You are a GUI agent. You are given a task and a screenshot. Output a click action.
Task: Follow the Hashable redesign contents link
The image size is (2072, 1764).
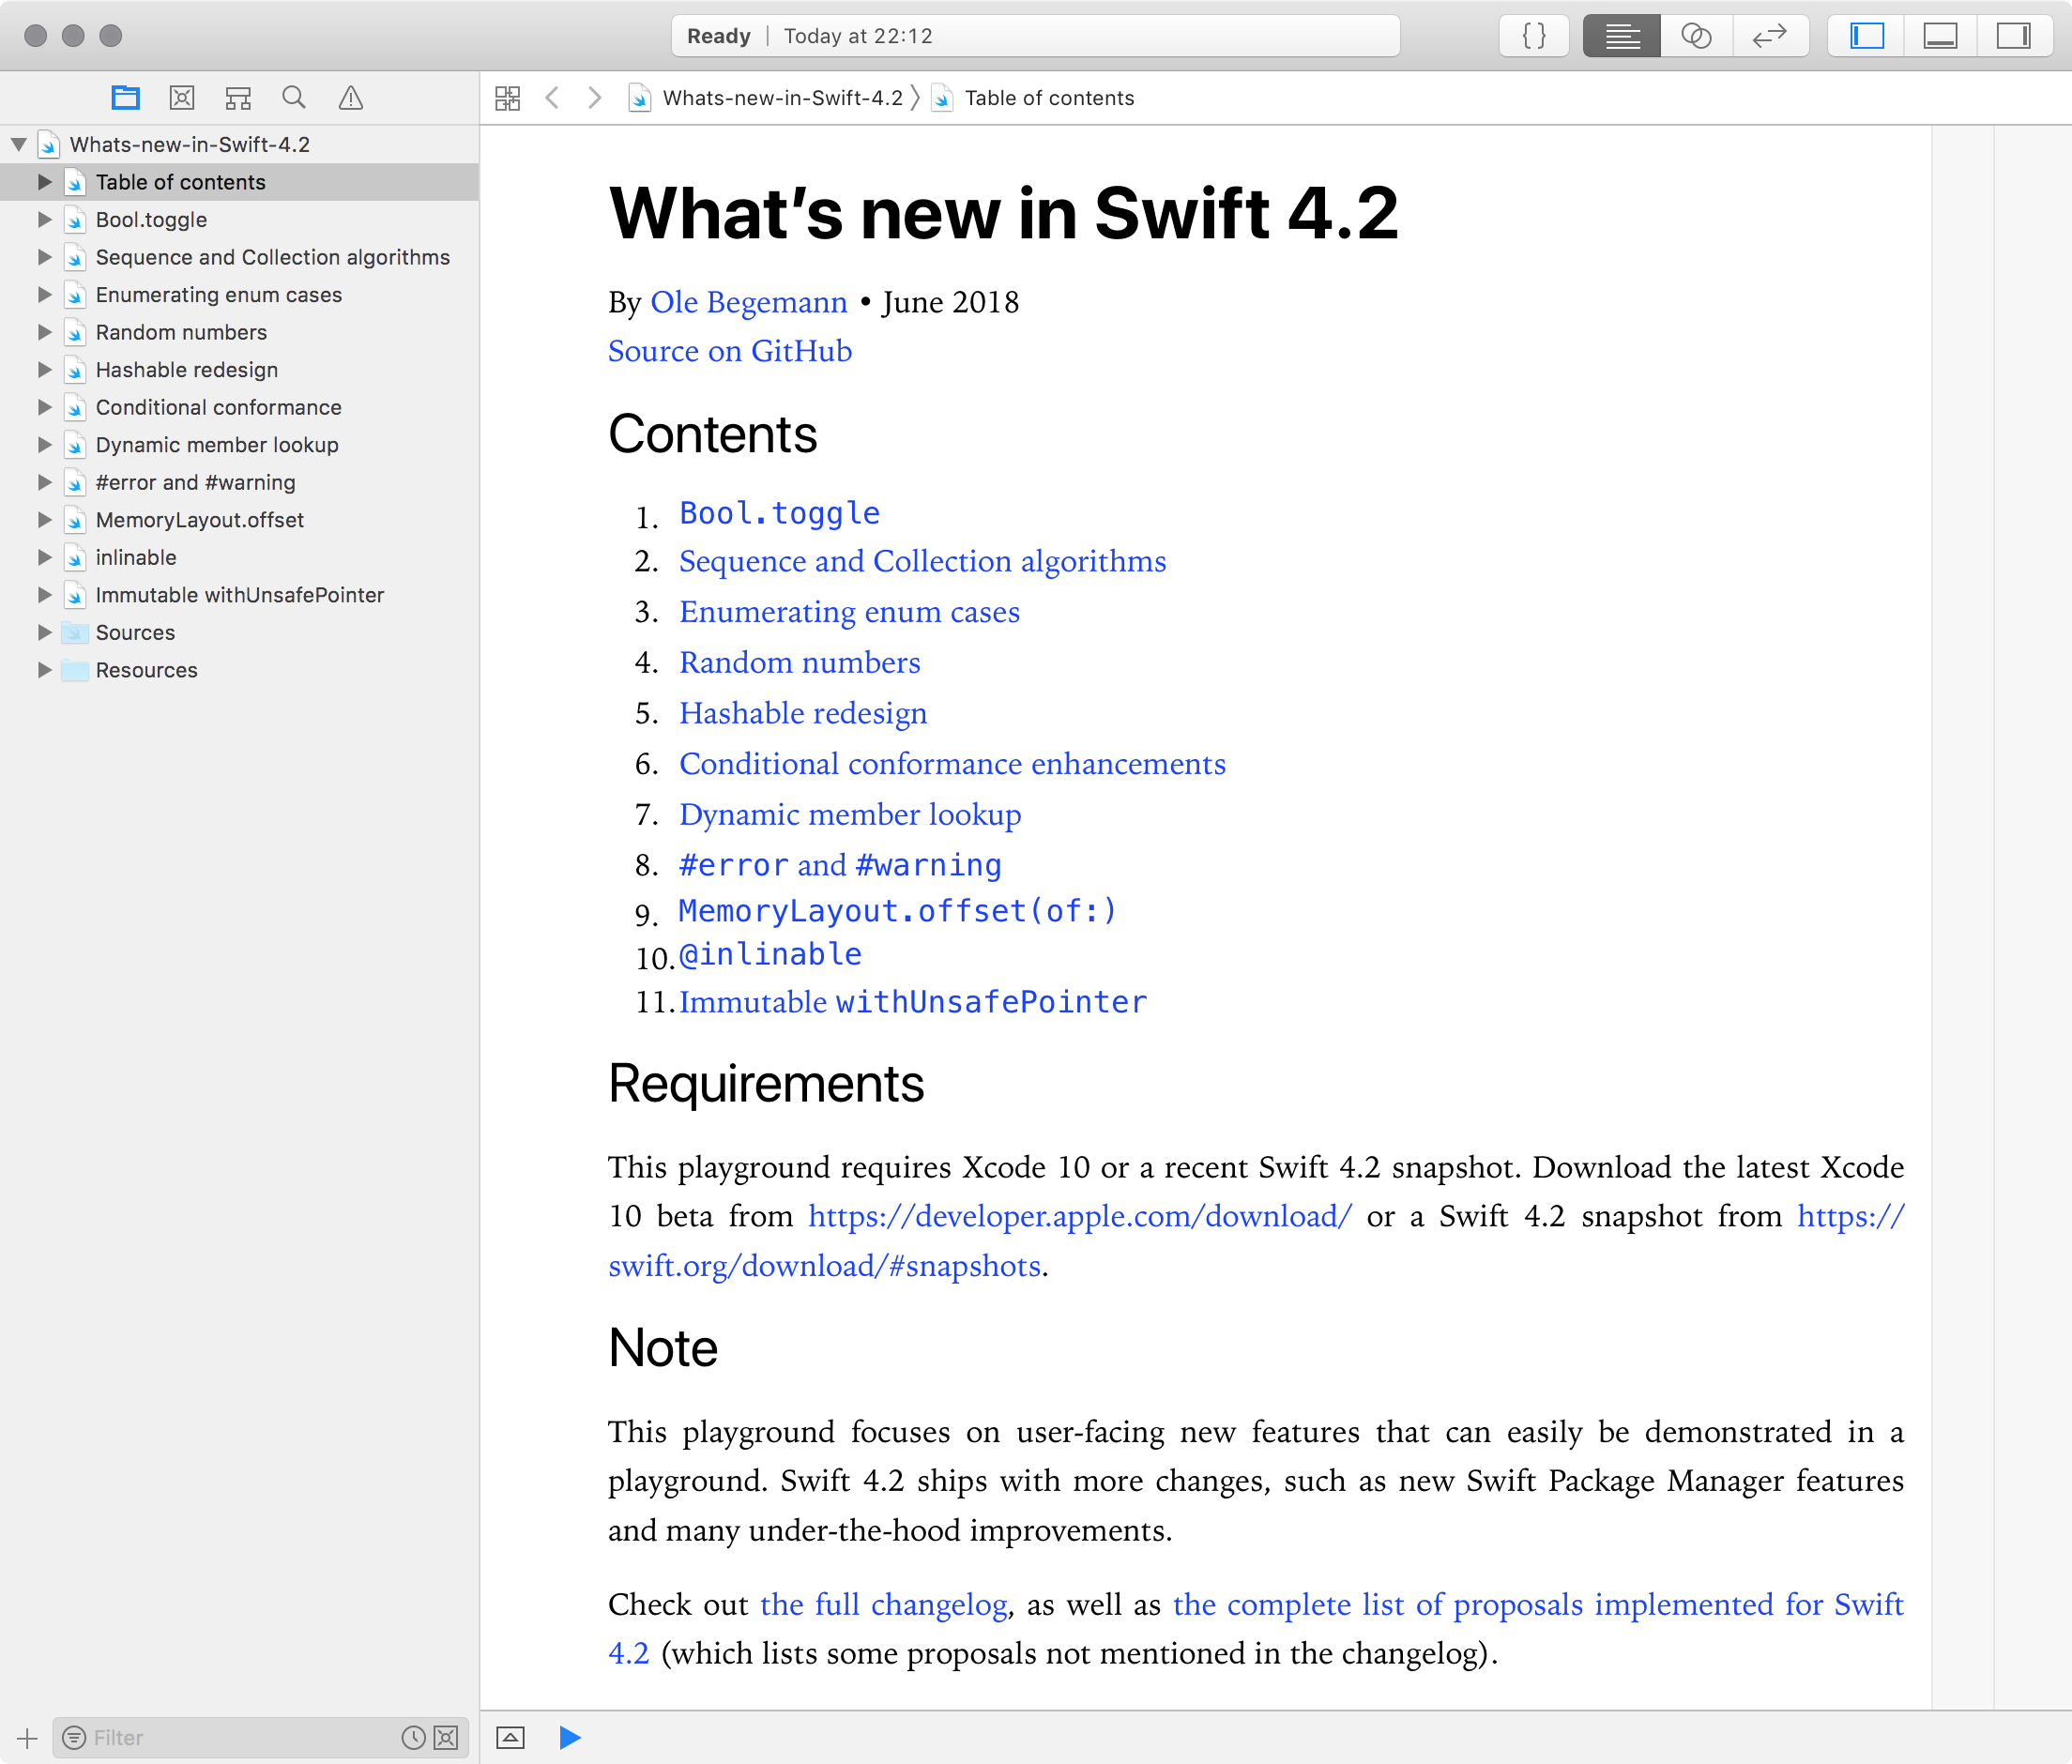(x=803, y=713)
